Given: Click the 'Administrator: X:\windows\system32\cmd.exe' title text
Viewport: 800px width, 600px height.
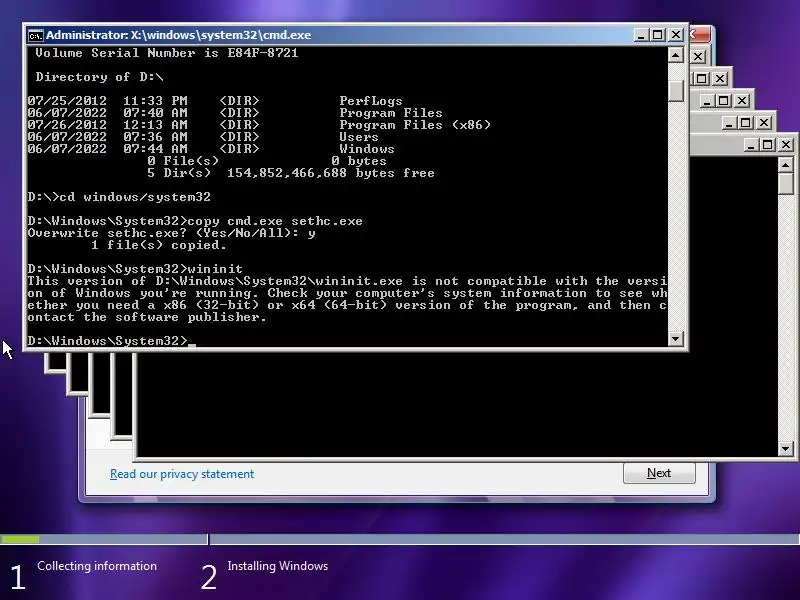Looking at the screenshot, I should click(x=179, y=35).
